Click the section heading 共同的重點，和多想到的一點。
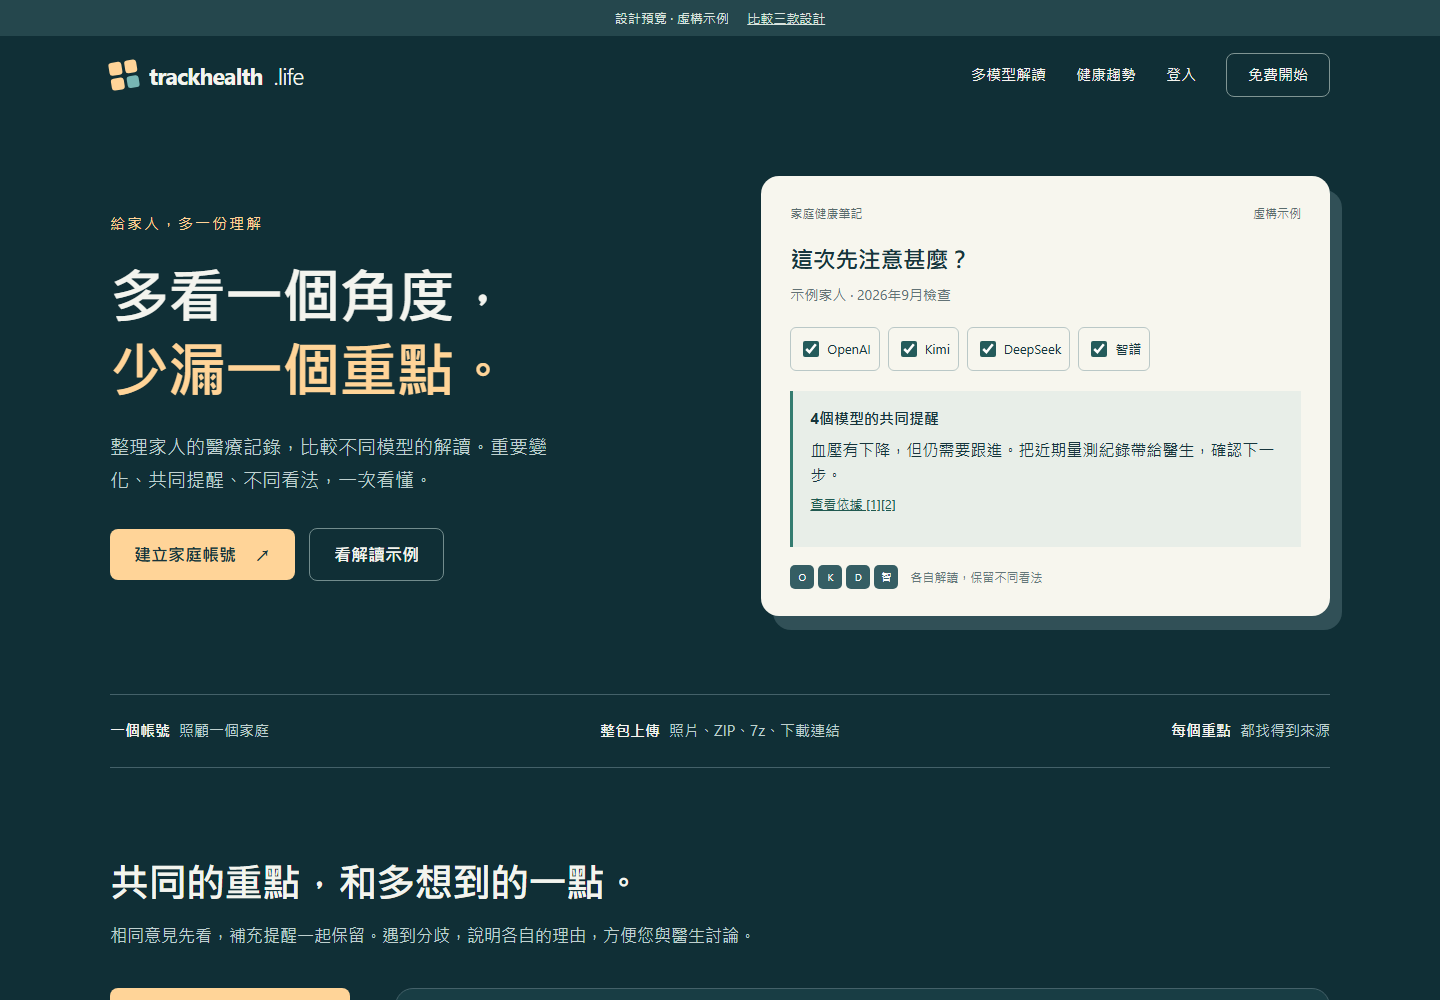 [372, 883]
